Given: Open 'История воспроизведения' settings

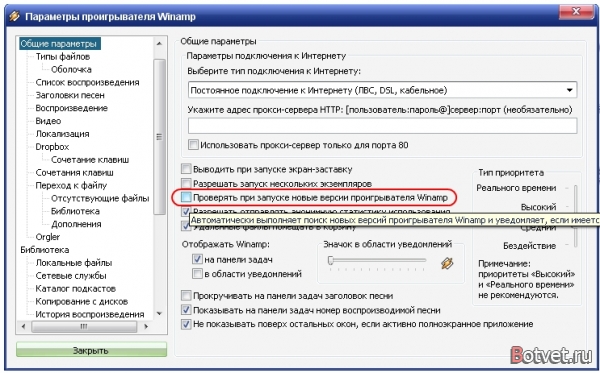Looking at the screenshot, I should pos(90,314).
